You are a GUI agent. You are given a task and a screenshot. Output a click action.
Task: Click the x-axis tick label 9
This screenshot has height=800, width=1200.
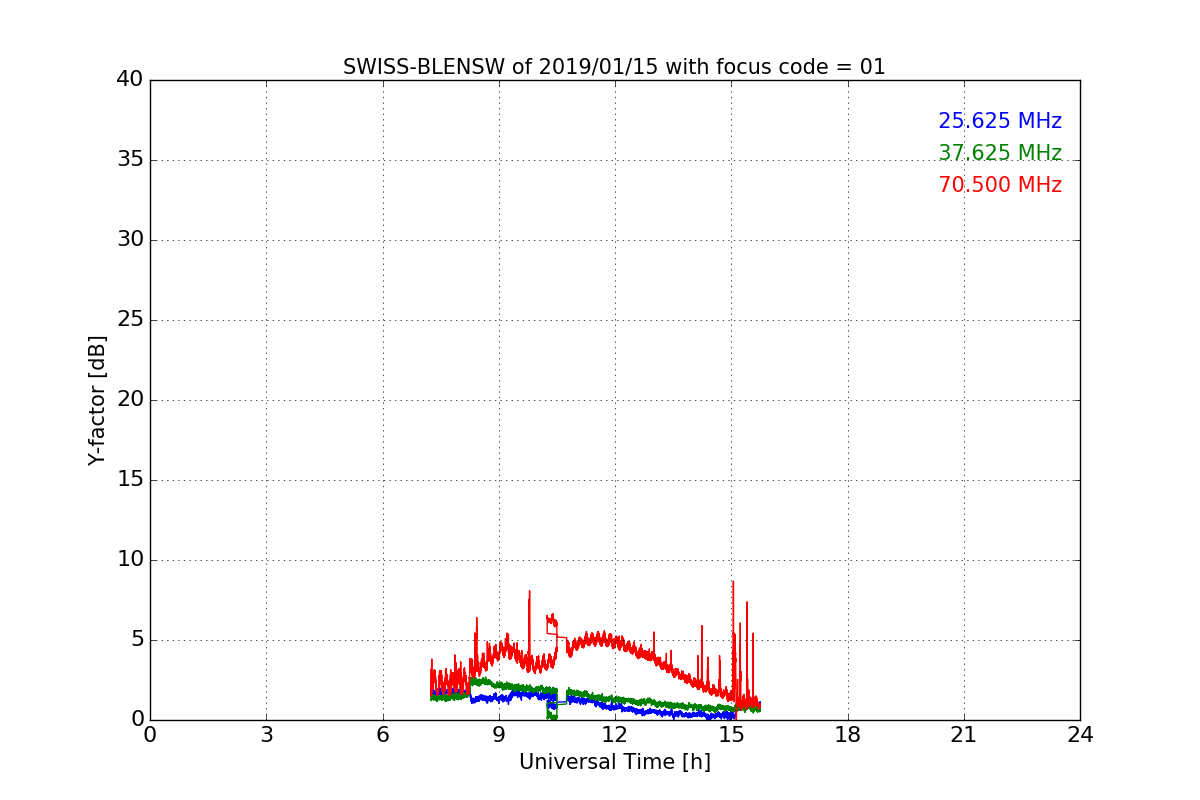499,735
